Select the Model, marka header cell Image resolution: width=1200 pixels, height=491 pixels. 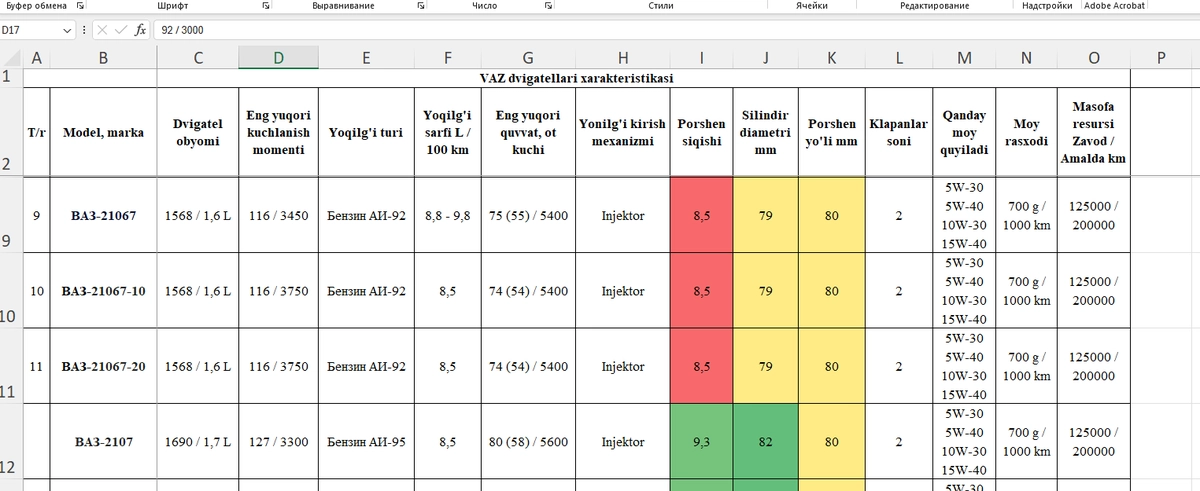click(103, 132)
